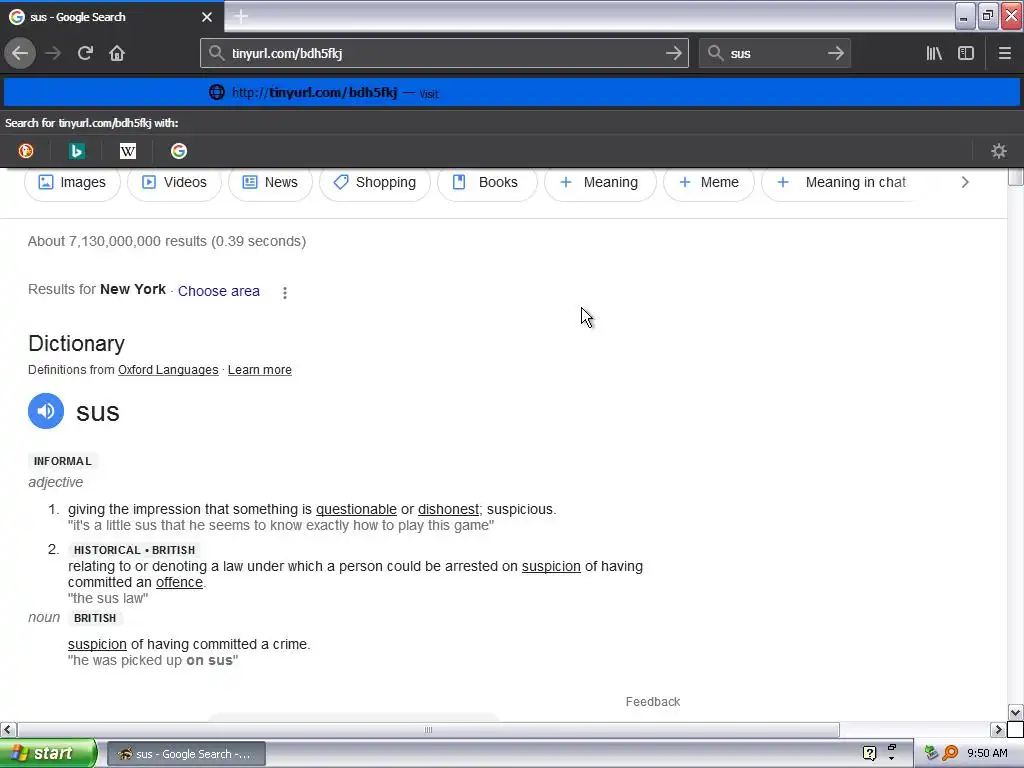Focus the address bar containing tinyurl.com/bdh5fkj
1024x768 pixels.
(x=444, y=54)
